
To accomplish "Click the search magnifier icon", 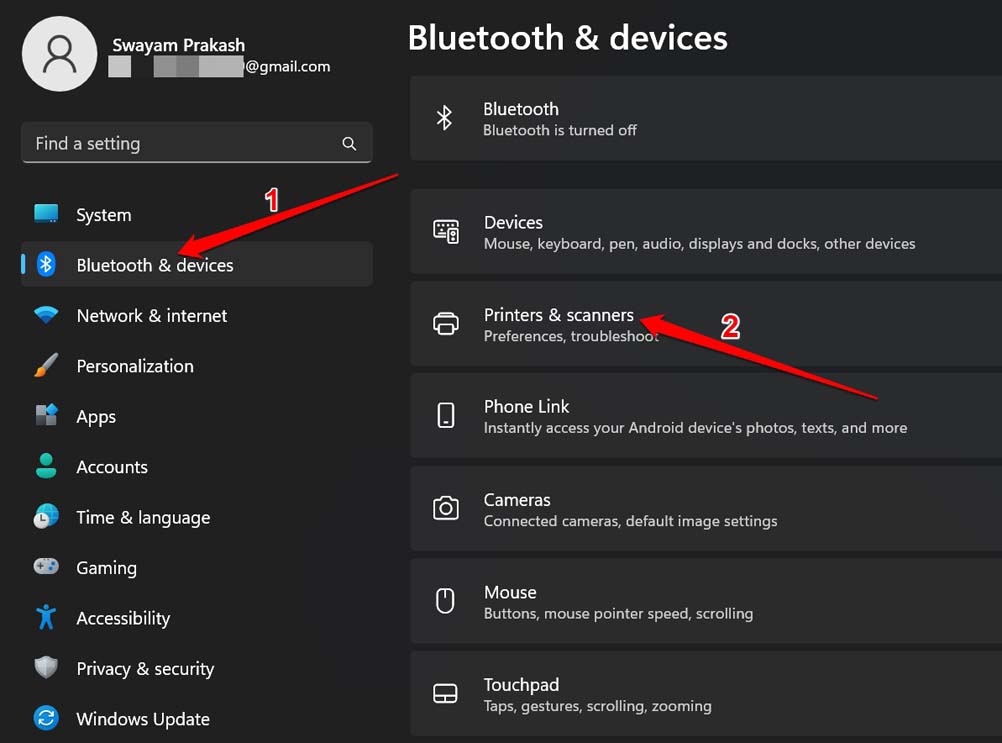I will click(x=349, y=144).
